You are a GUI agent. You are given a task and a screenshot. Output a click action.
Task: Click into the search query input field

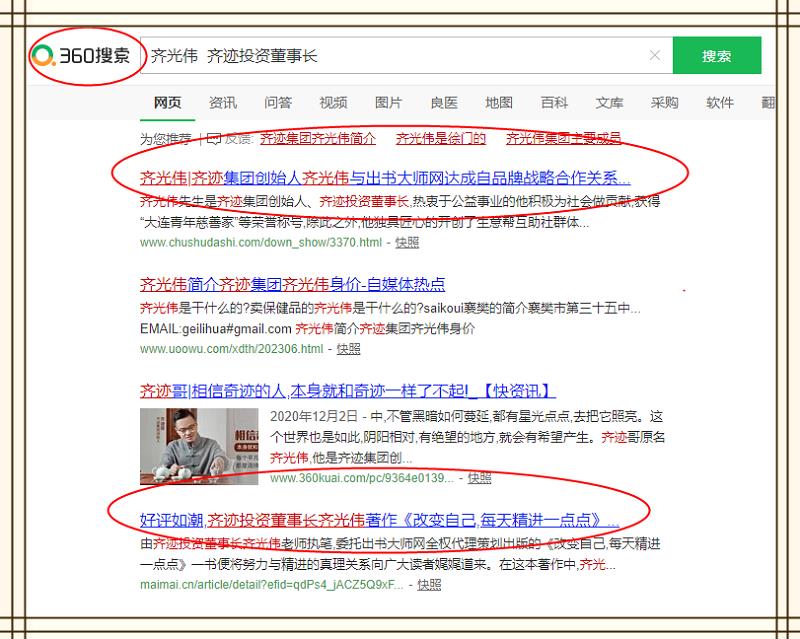pyautogui.click(x=400, y=56)
